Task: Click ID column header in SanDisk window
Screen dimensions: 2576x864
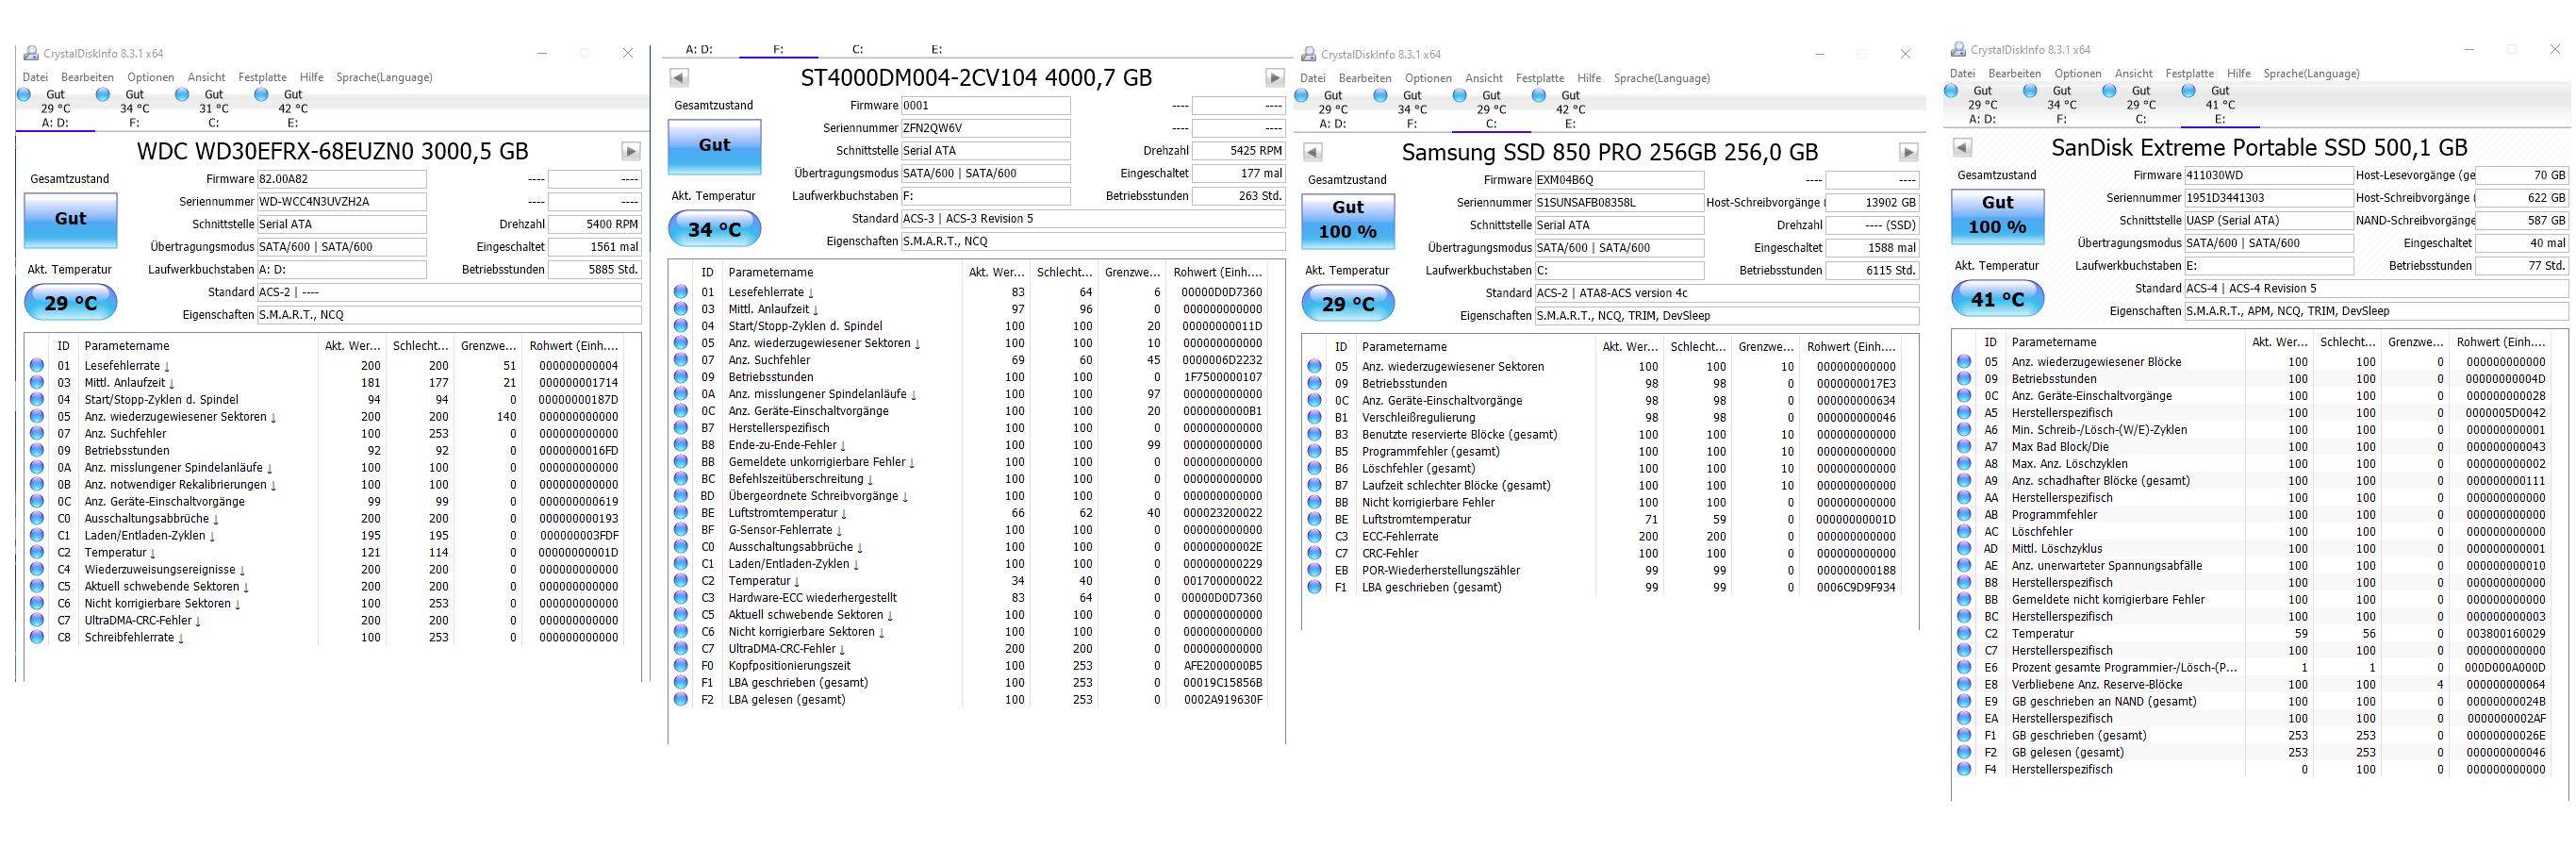Action: pos(1991,342)
